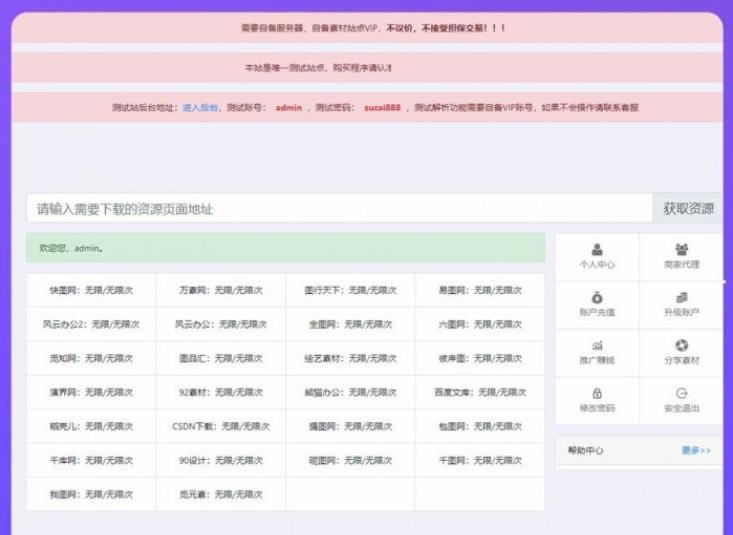This screenshot has height=535, width=733.
Task: Select the 千库网 quota cell
Action: pos(91,461)
